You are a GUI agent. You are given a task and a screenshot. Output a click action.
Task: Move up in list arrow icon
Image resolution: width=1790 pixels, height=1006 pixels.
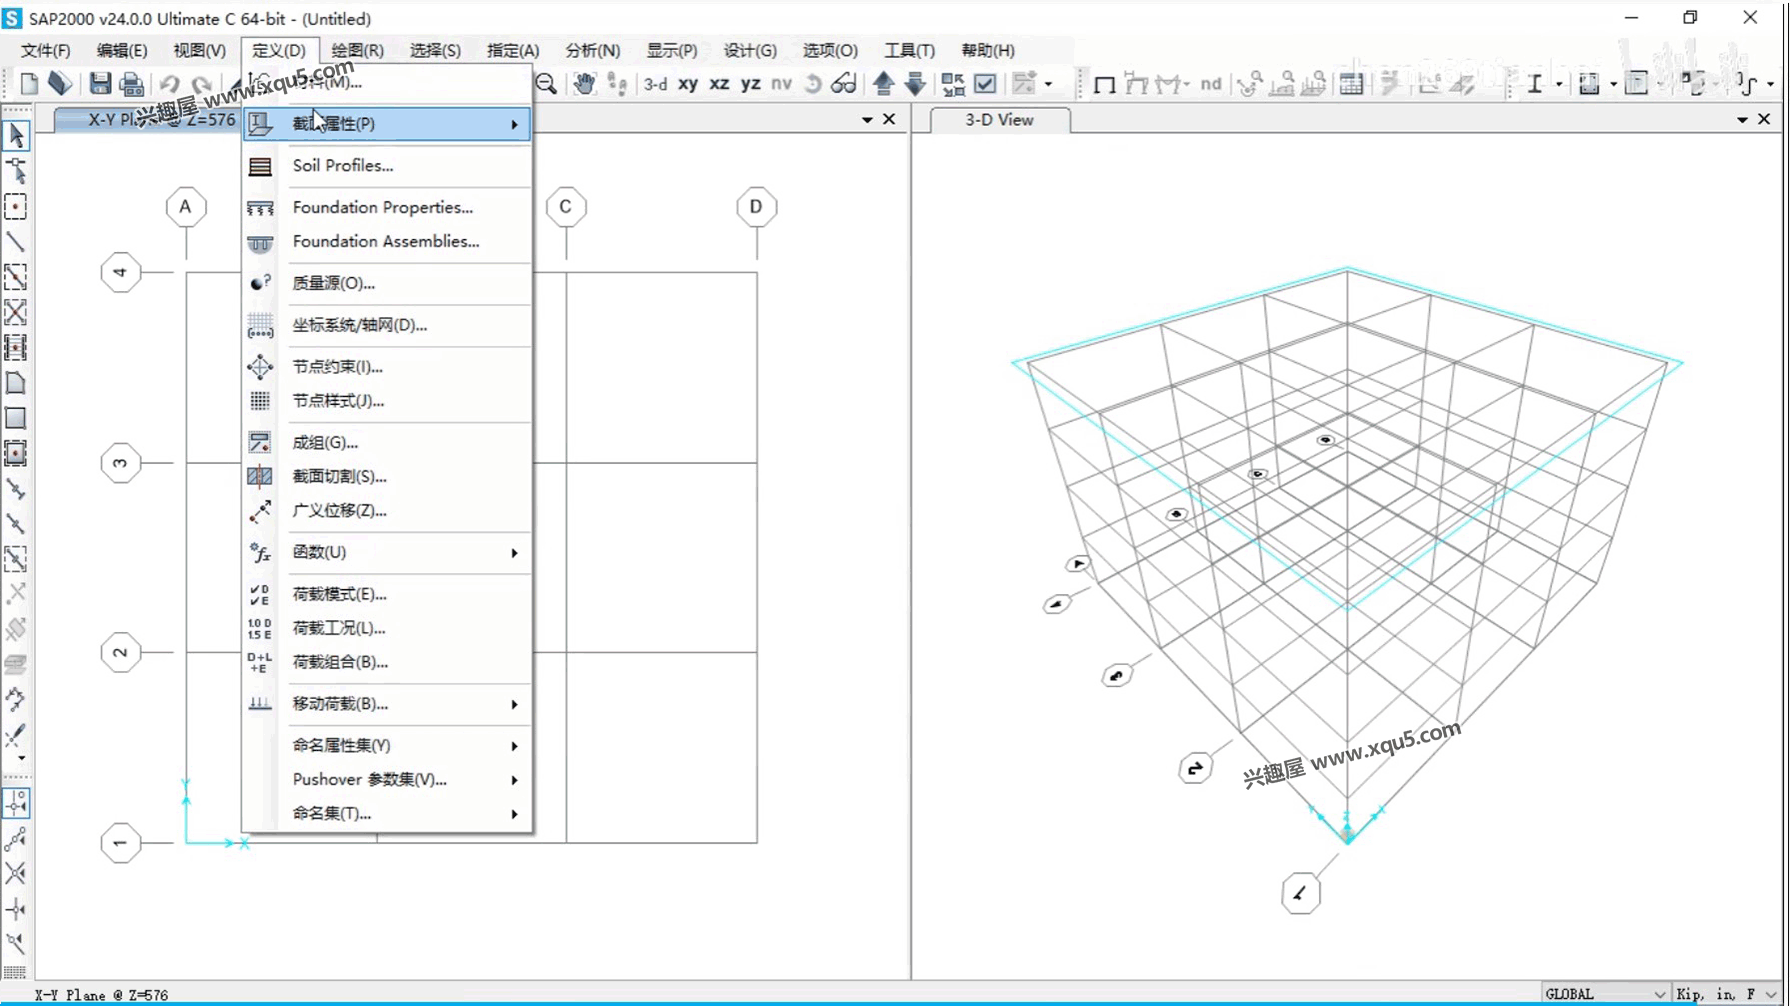pos(883,84)
